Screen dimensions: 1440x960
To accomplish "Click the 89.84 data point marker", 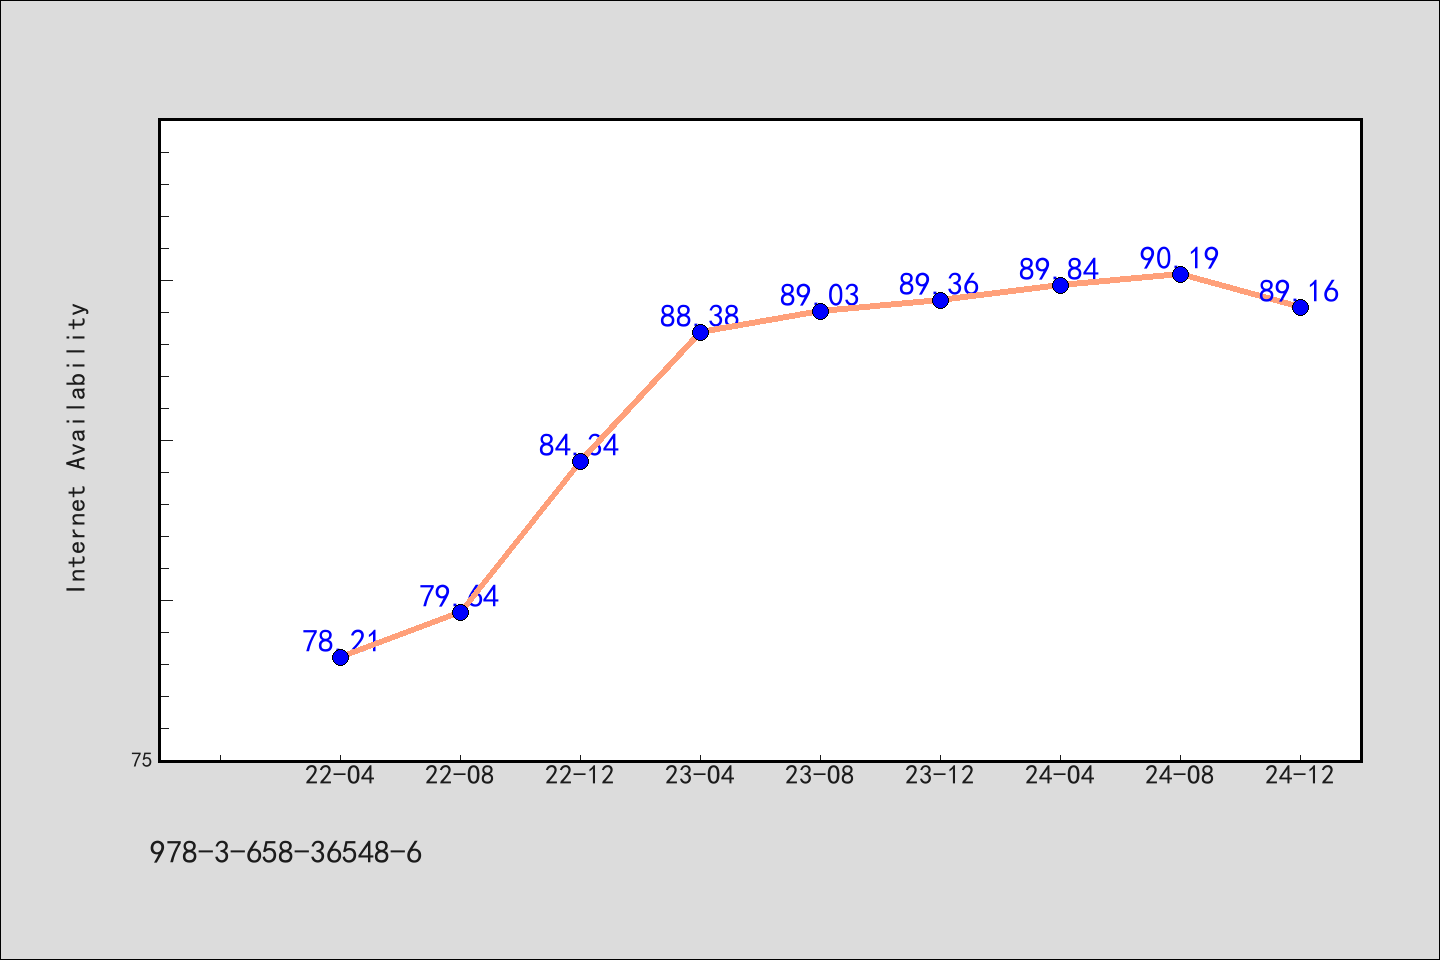I will click(x=1060, y=285).
